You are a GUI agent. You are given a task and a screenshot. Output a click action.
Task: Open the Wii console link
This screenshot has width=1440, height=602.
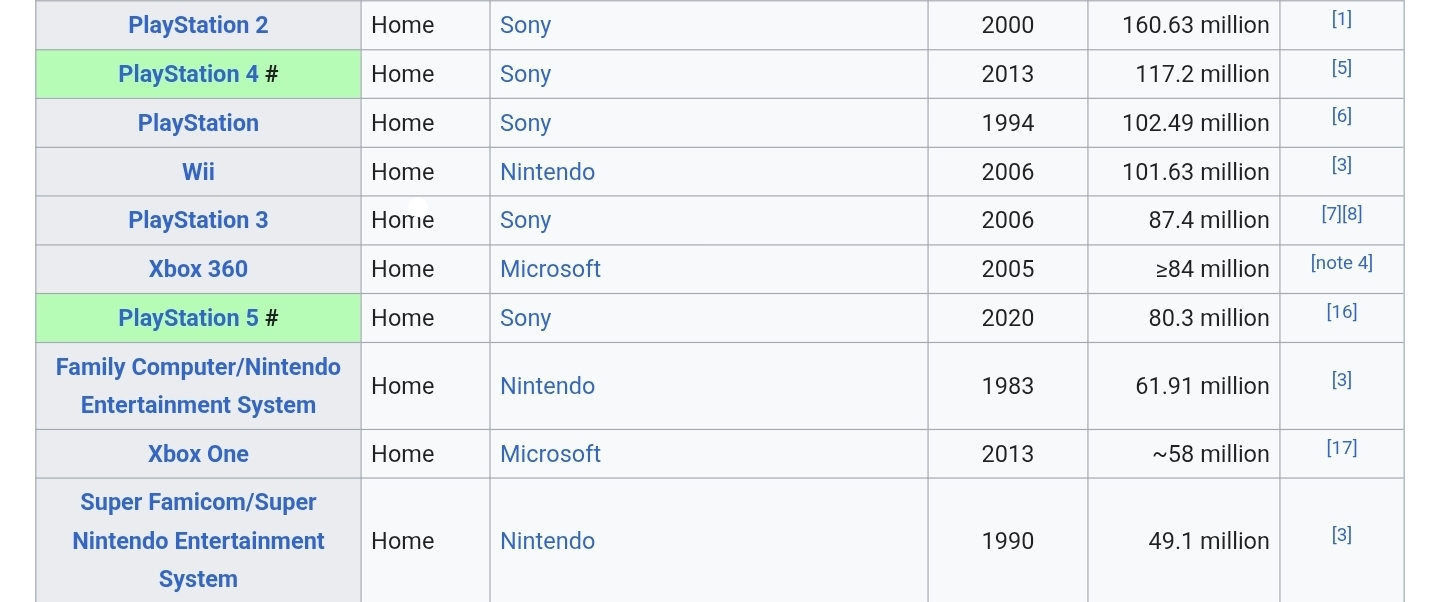[198, 172]
